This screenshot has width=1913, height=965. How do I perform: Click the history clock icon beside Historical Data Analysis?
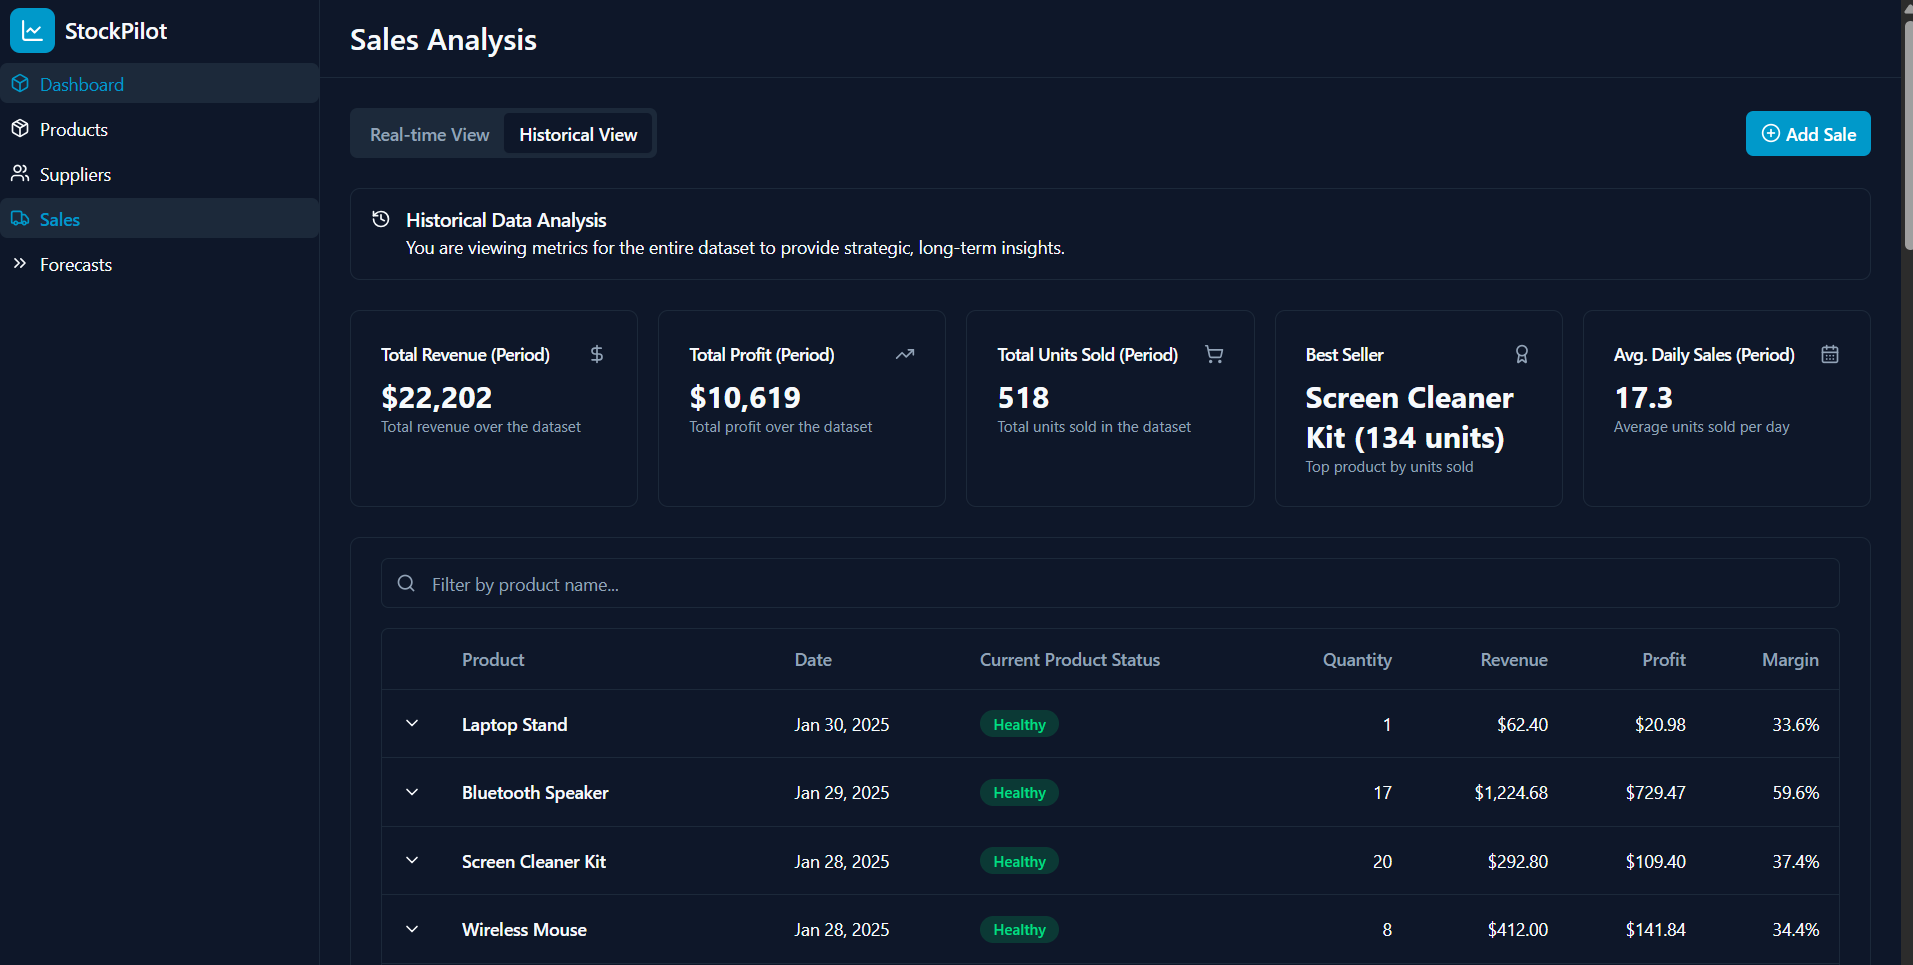tap(380, 218)
